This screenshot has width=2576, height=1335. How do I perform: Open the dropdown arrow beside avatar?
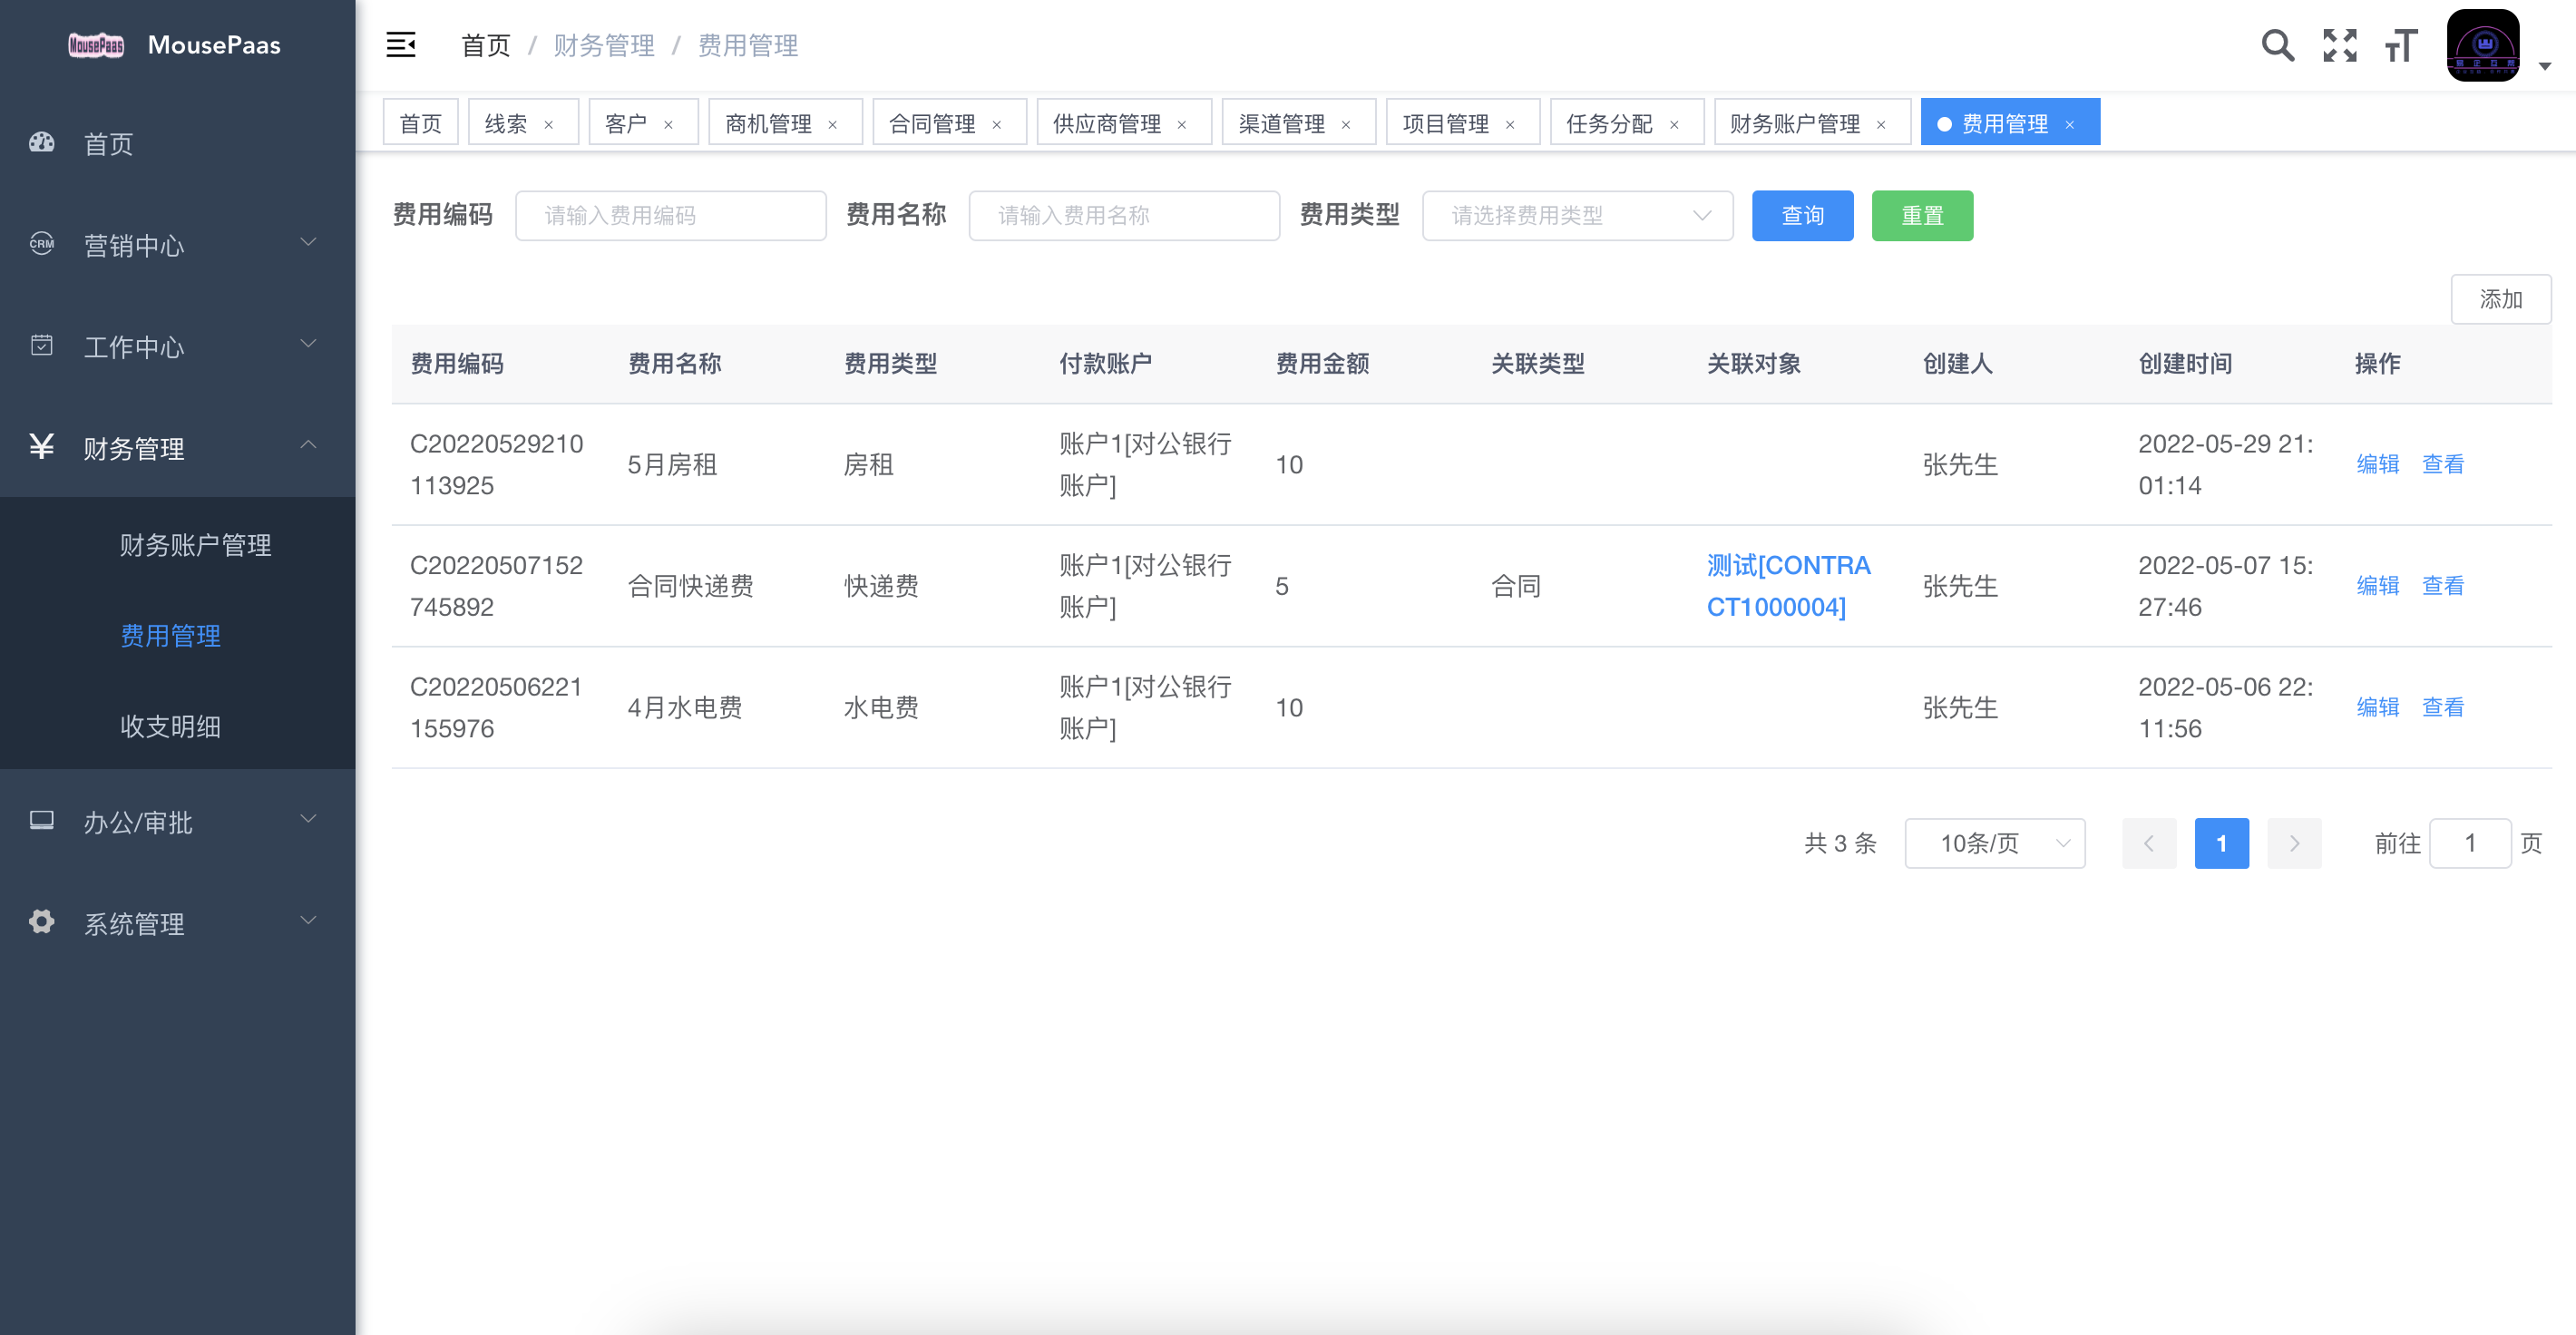(2545, 66)
